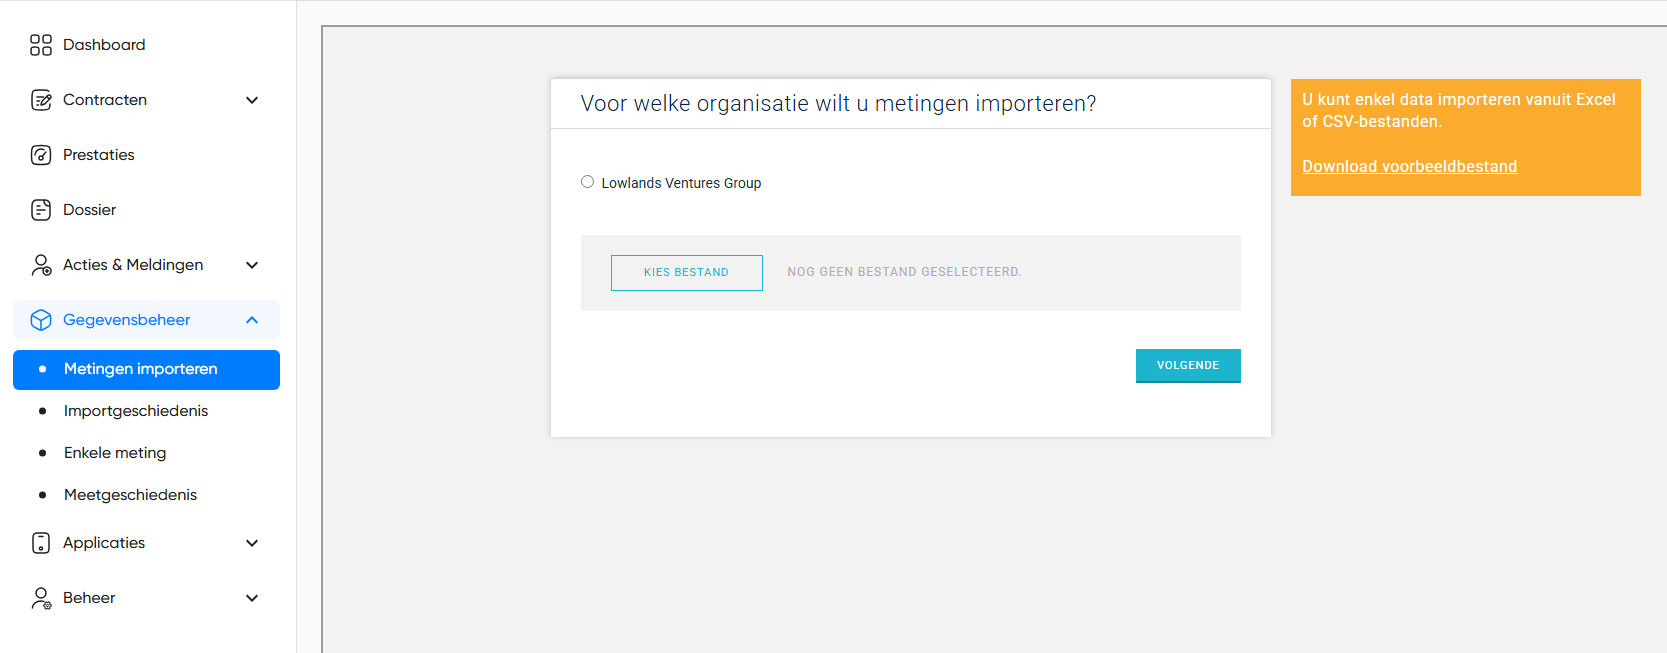Open Dashboard via its grid icon
This screenshot has width=1667, height=653.
(x=41, y=45)
